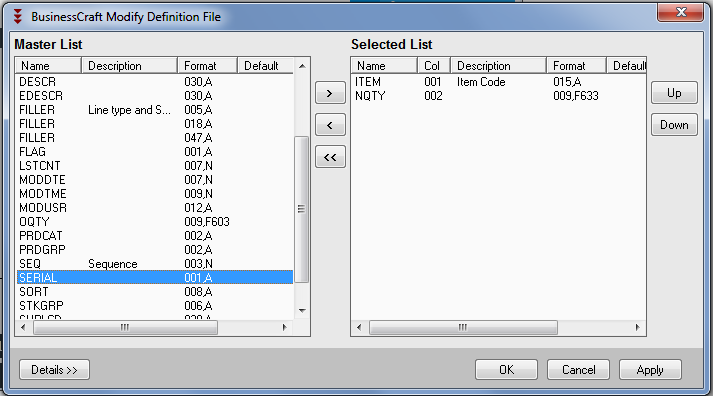Screen dimensions: 713x396
Task: Select NQTY row in Selected List
Action: point(498,96)
